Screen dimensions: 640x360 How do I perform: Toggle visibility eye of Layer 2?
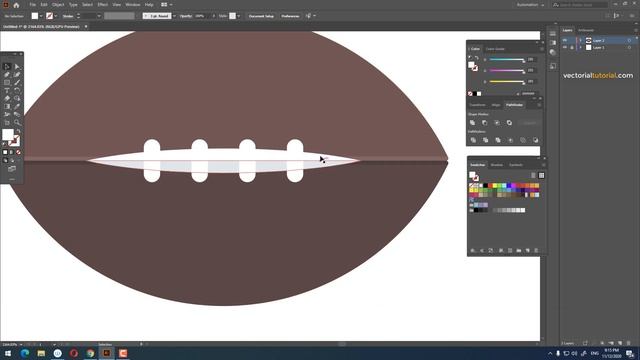tap(565, 40)
